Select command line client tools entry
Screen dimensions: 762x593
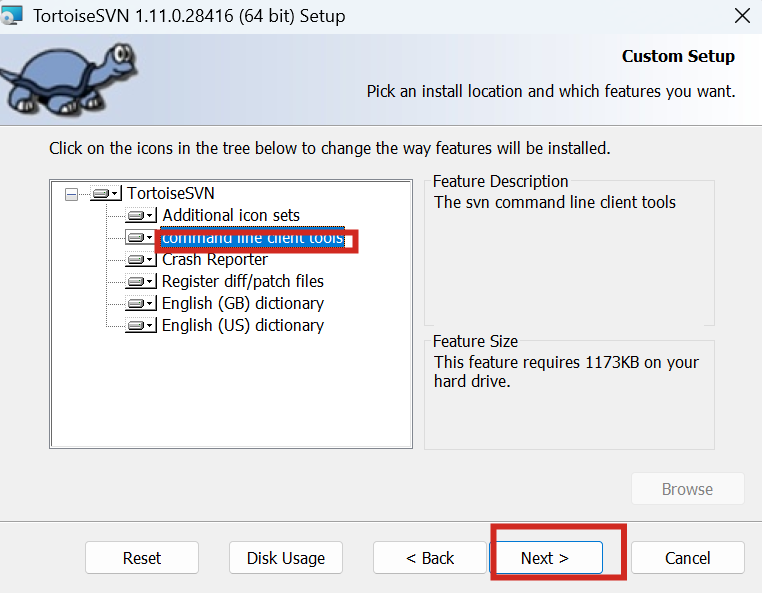[x=252, y=238]
